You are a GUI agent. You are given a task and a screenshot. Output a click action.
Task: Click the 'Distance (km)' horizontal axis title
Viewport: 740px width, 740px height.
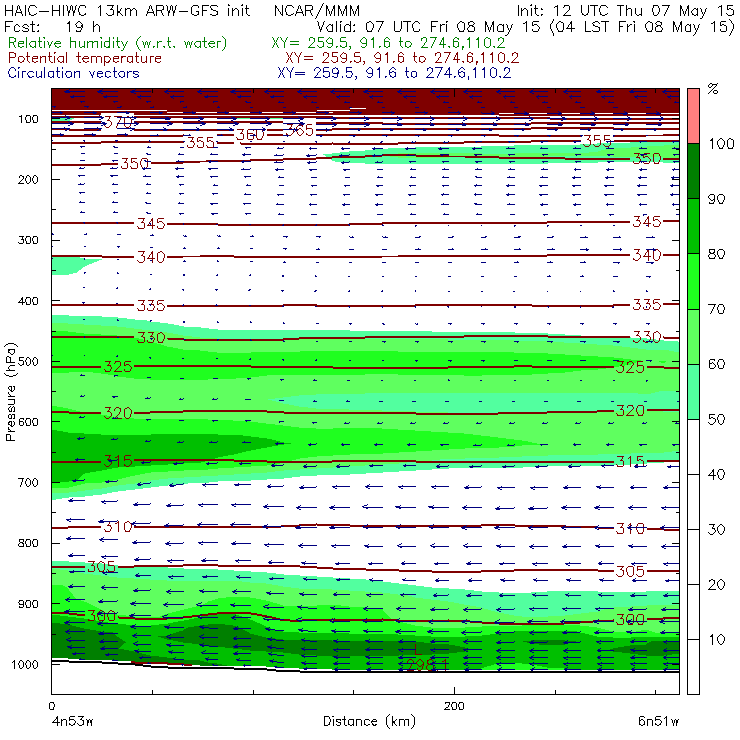tap(370, 721)
